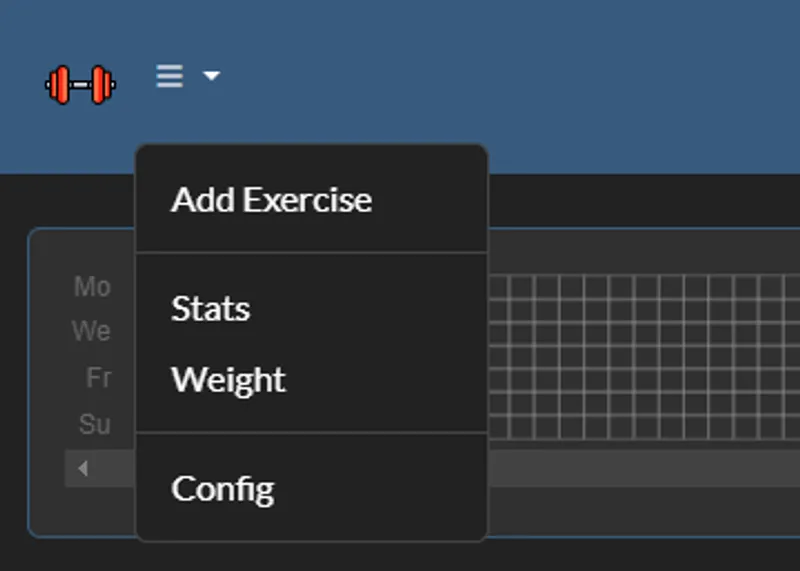Click rightmost visible heatmap cell in Su row

pos(791,427)
